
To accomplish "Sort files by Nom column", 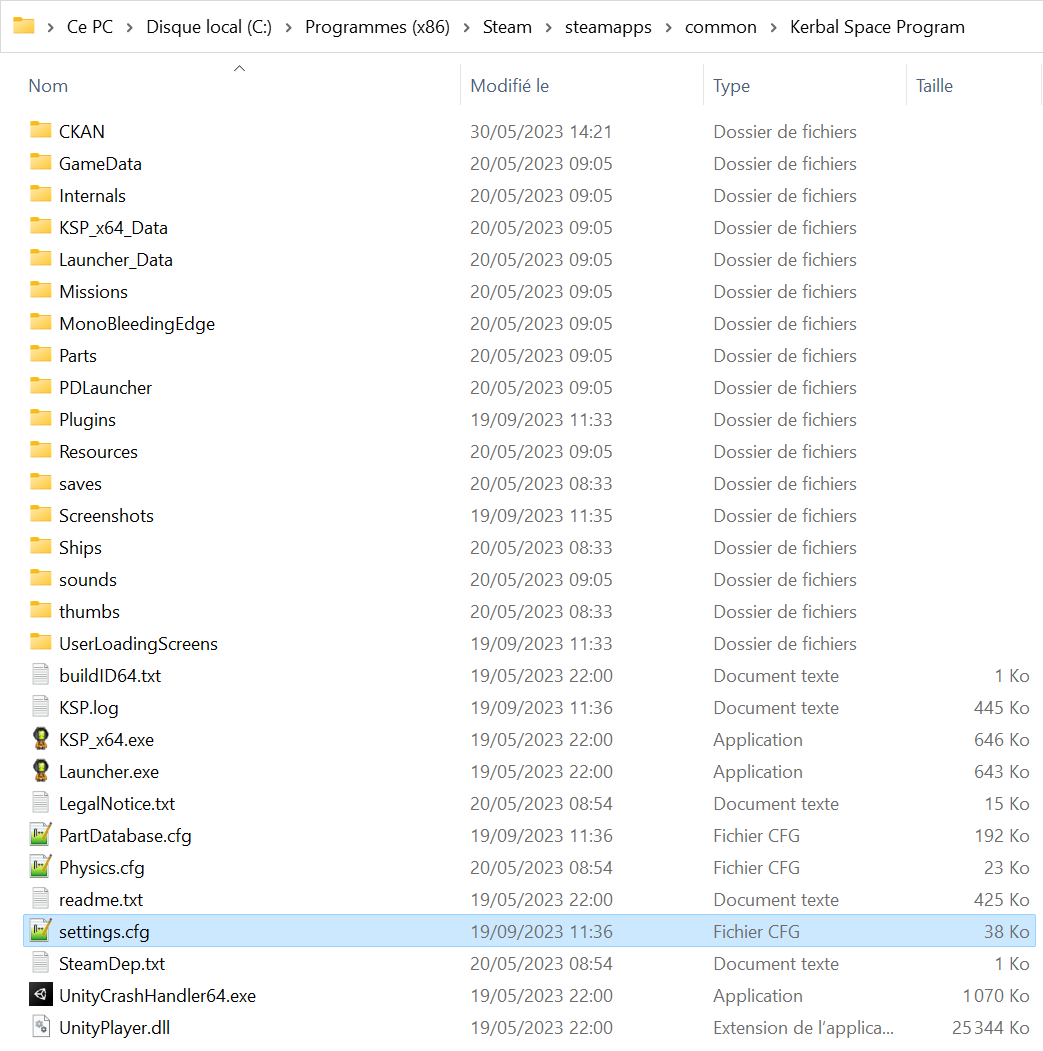I will point(48,86).
